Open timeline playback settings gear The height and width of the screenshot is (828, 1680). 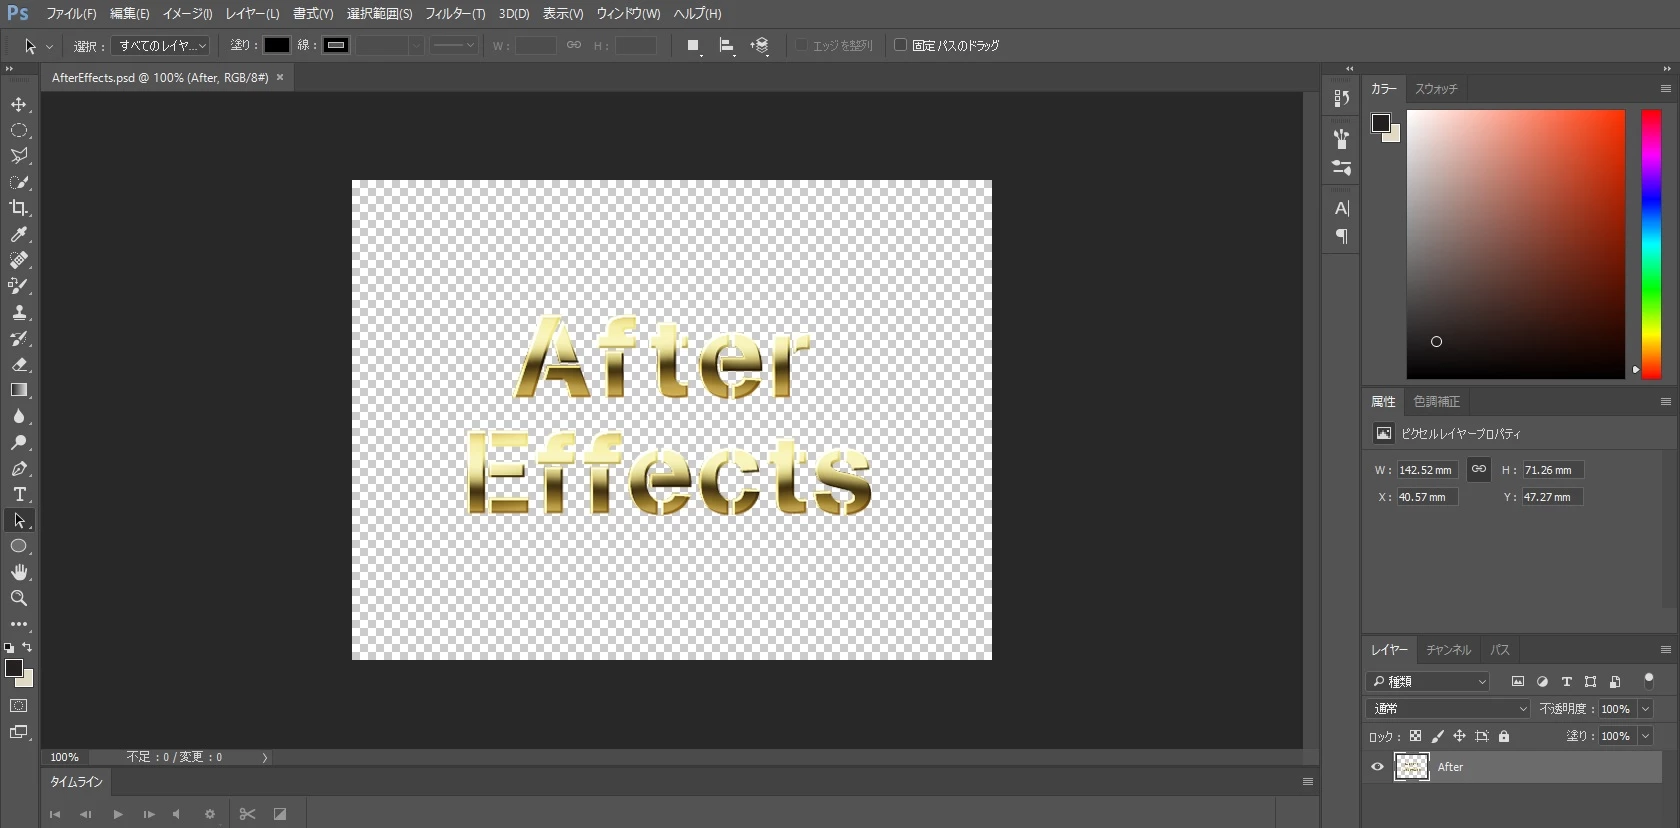(x=210, y=815)
